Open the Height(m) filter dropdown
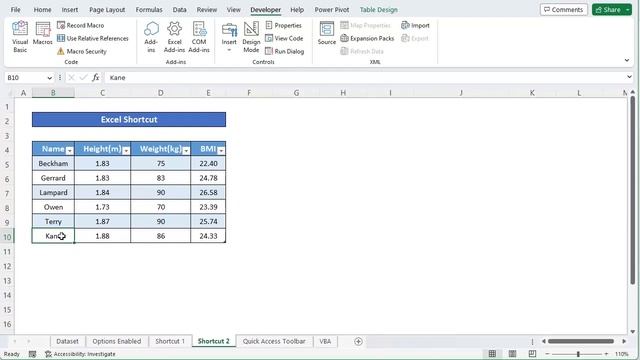The height and width of the screenshot is (360, 640). pos(126,151)
